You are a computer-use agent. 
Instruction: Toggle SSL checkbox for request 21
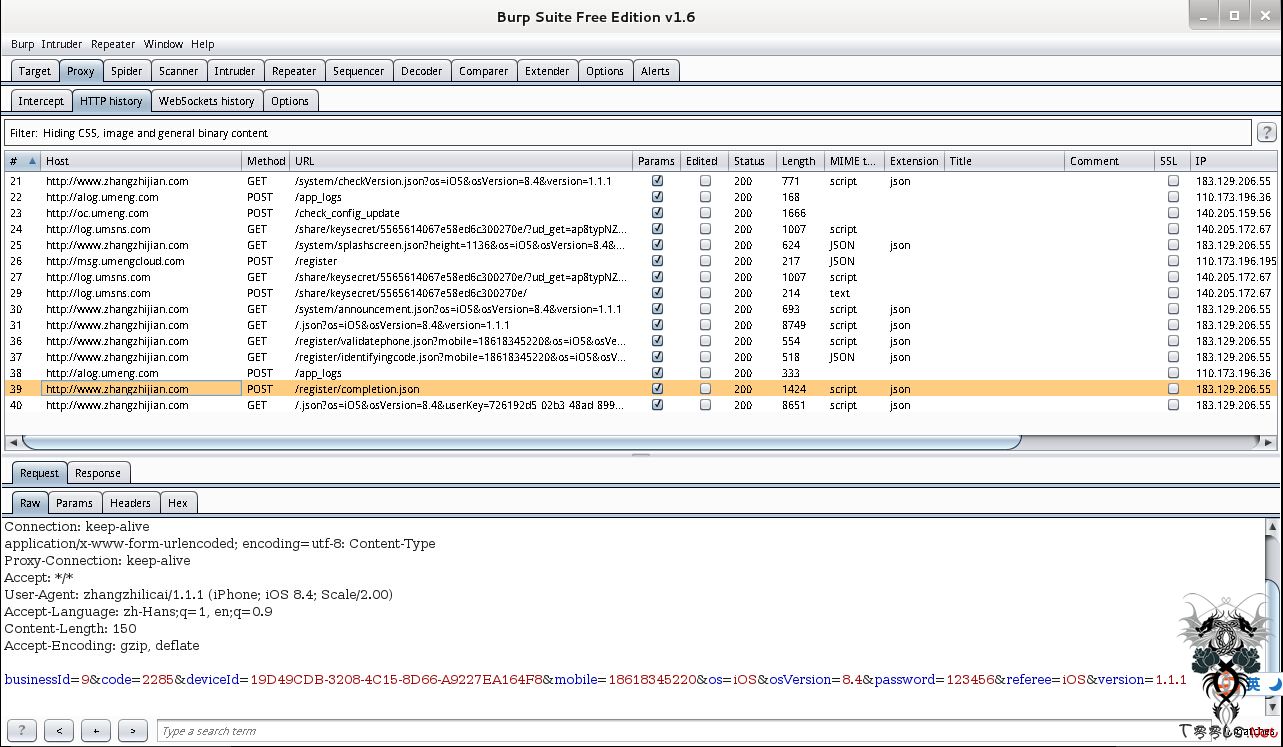[1173, 181]
